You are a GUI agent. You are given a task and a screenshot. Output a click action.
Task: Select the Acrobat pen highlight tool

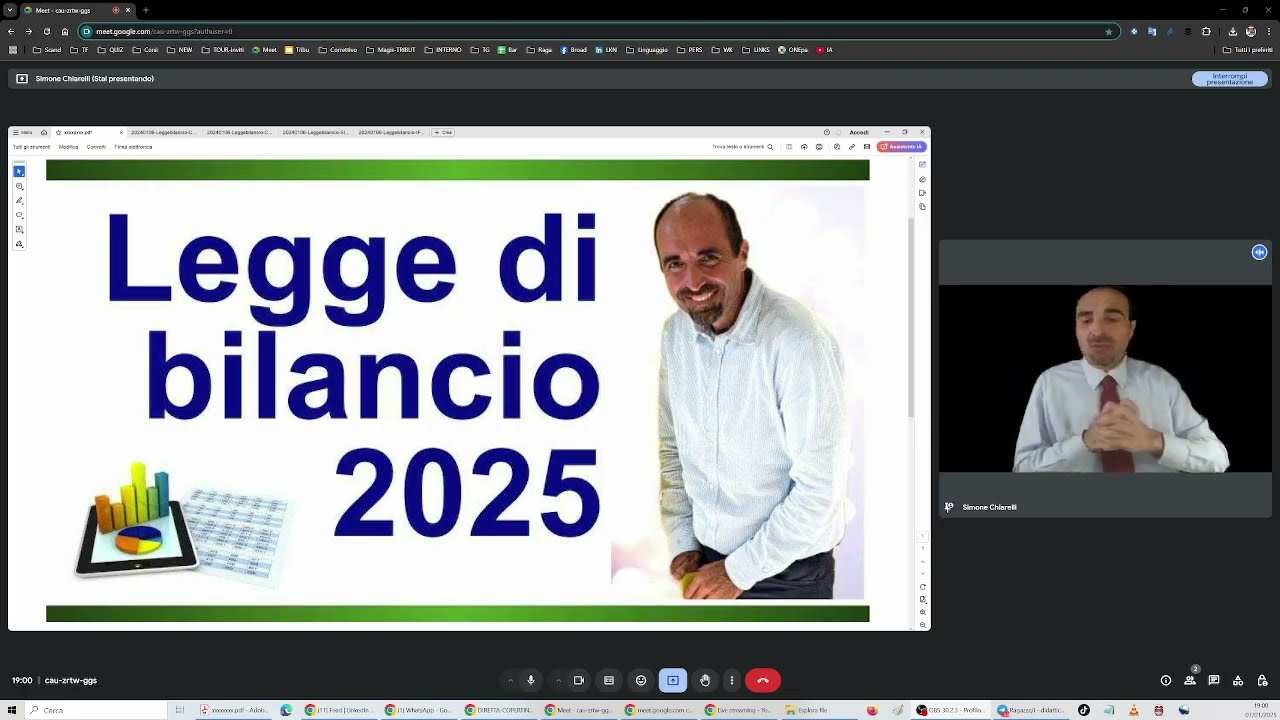point(19,201)
